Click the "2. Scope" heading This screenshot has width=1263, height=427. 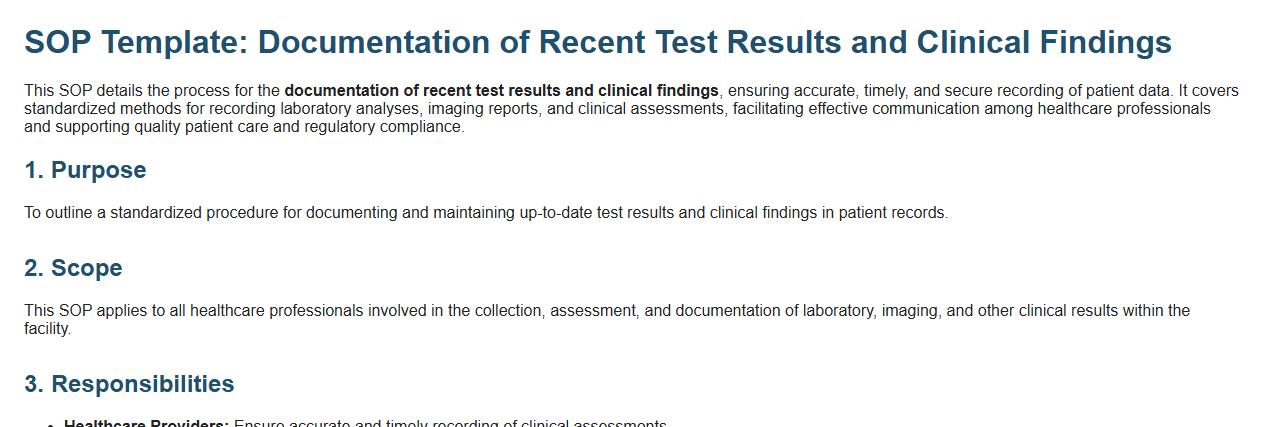click(x=73, y=268)
